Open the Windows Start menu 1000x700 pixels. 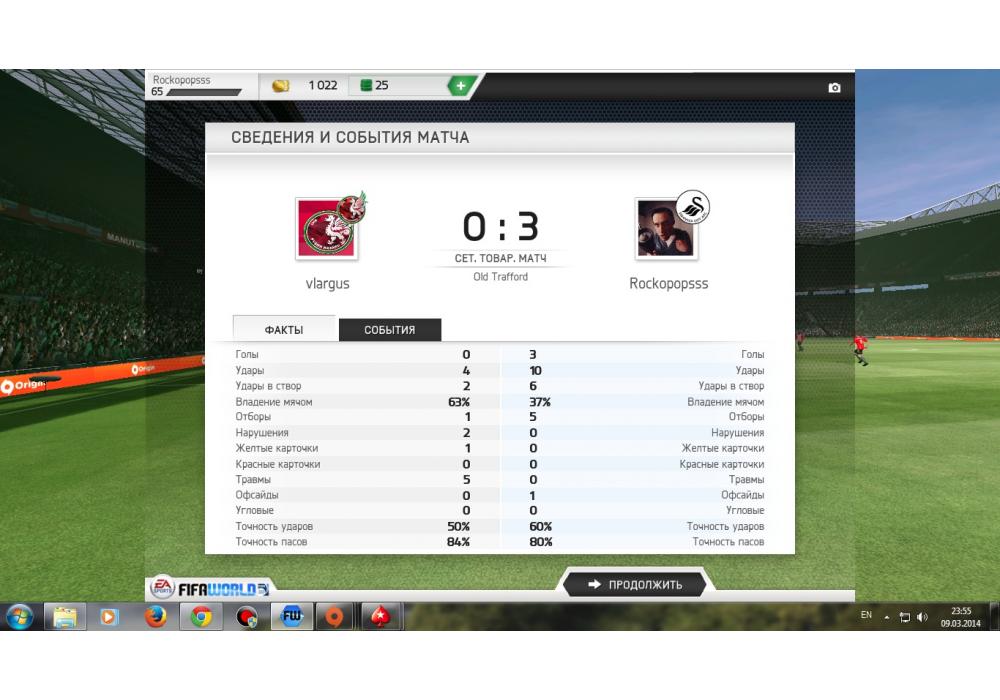coord(19,616)
